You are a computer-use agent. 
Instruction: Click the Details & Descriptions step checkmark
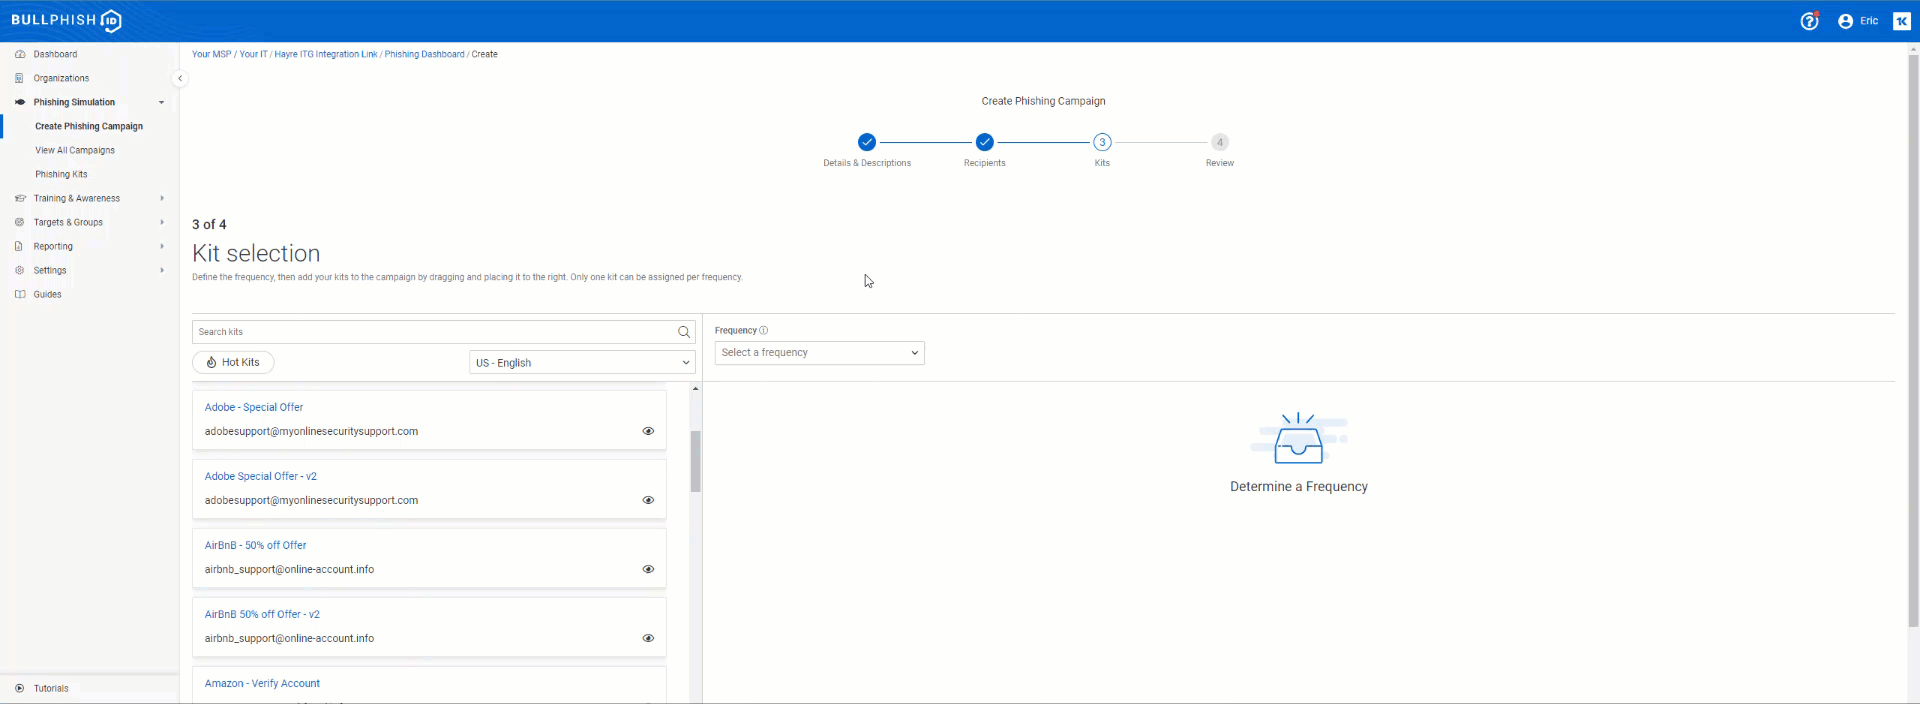click(867, 142)
